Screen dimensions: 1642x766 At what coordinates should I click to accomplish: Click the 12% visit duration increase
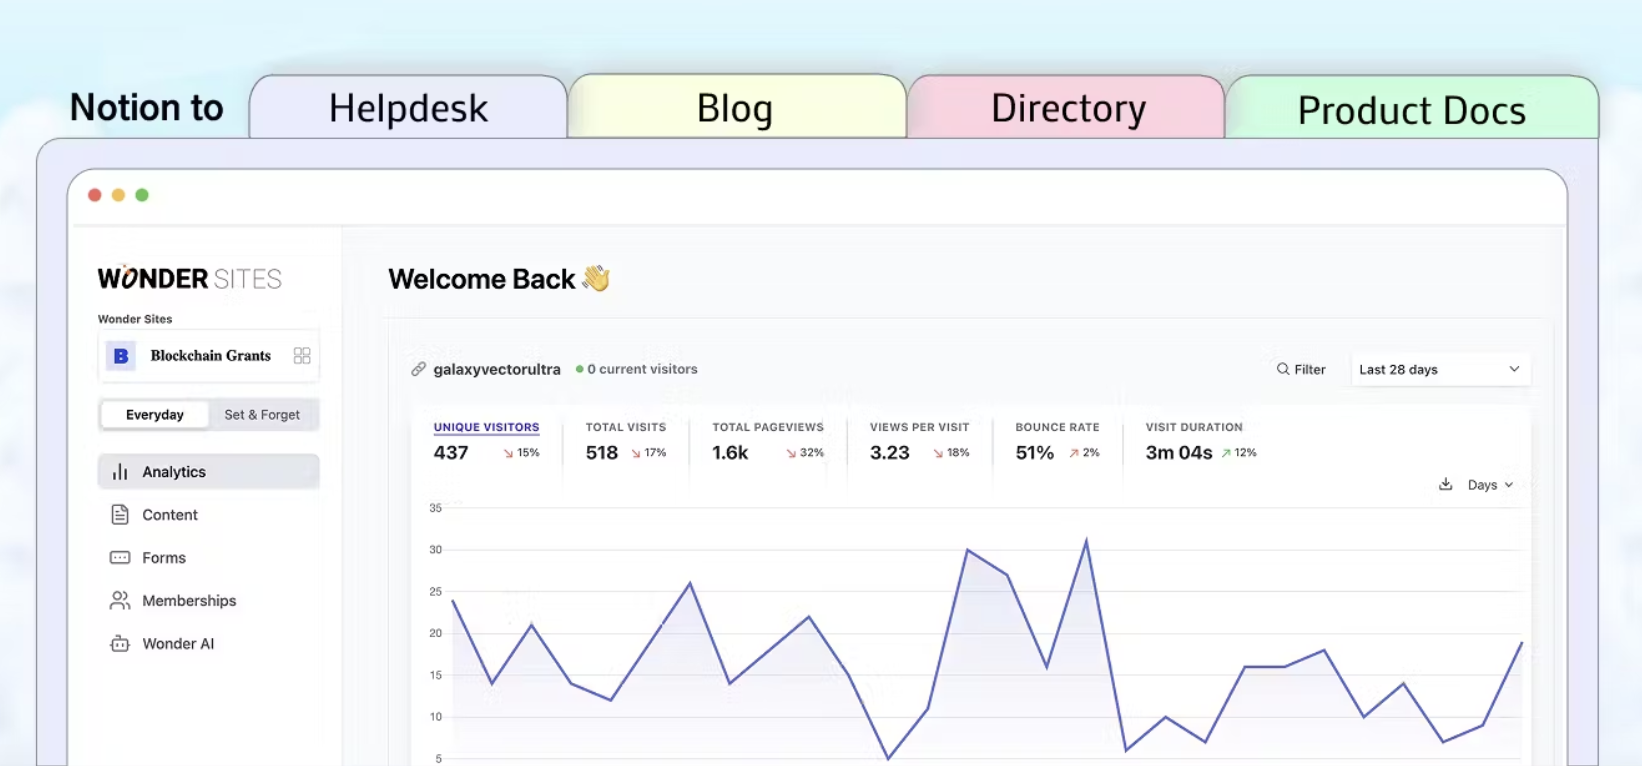1239,453
